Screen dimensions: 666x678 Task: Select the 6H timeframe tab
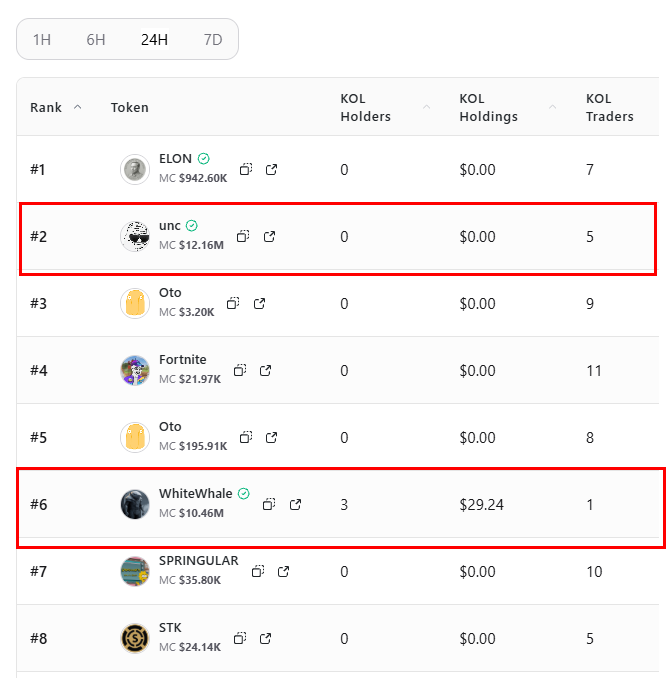coord(96,40)
